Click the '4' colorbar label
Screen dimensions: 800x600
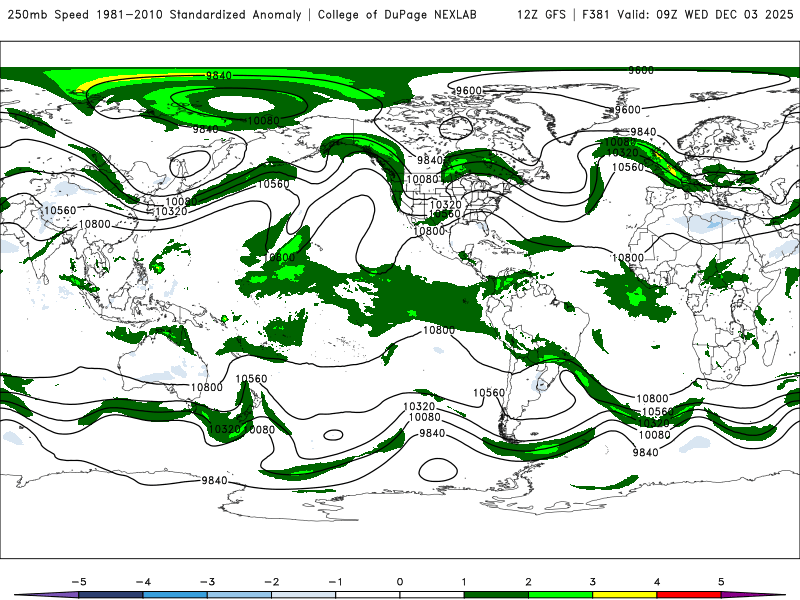click(x=657, y=582)
